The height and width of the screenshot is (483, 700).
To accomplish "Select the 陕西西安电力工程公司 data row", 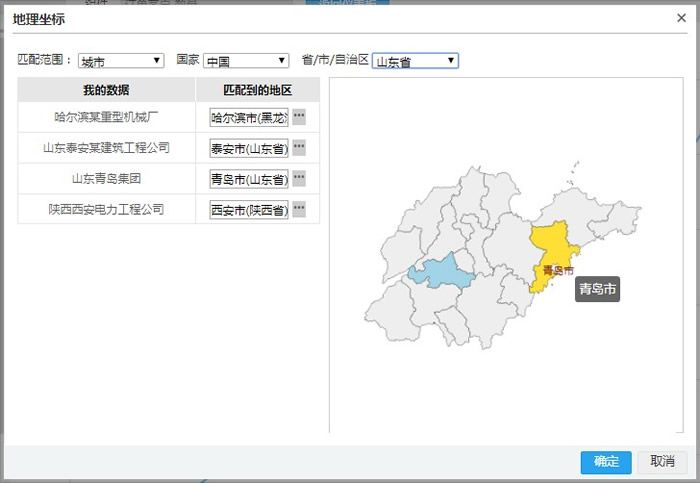I will 106,210.
